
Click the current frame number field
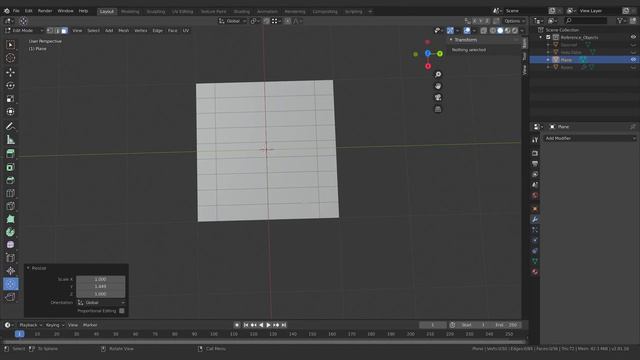coord(433,325)
